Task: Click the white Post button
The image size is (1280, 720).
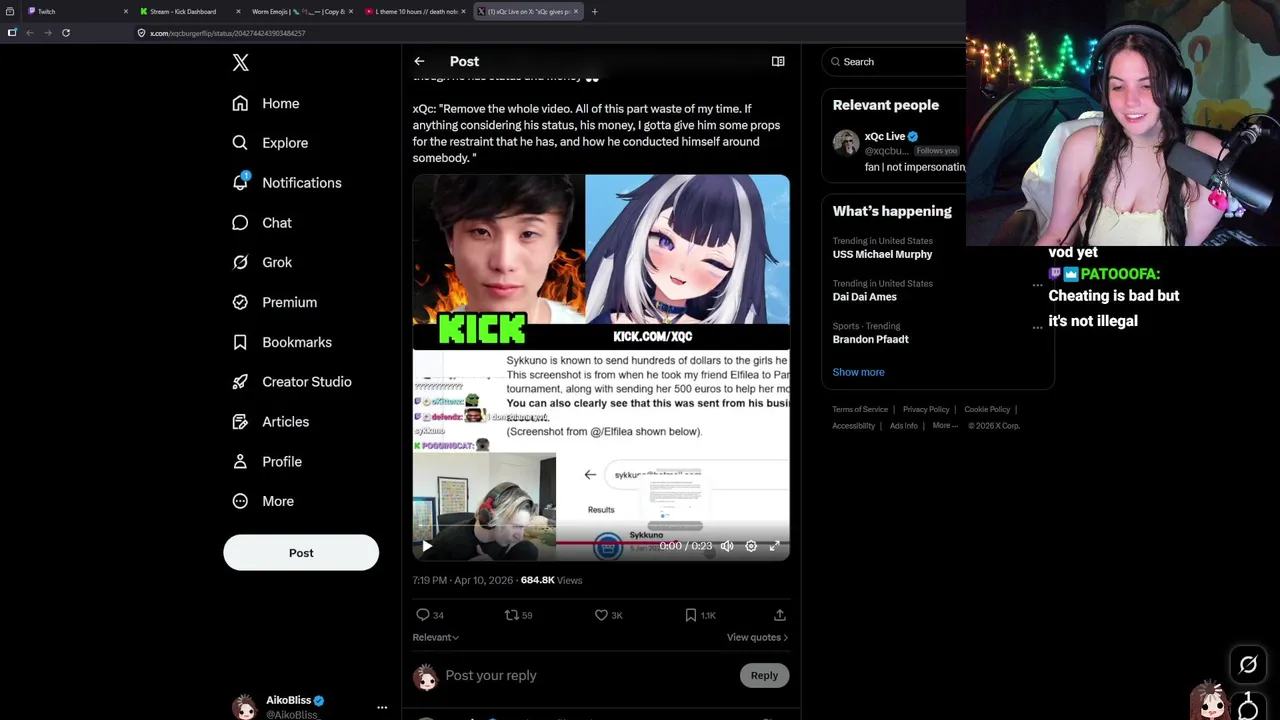Action: point(301,553)
